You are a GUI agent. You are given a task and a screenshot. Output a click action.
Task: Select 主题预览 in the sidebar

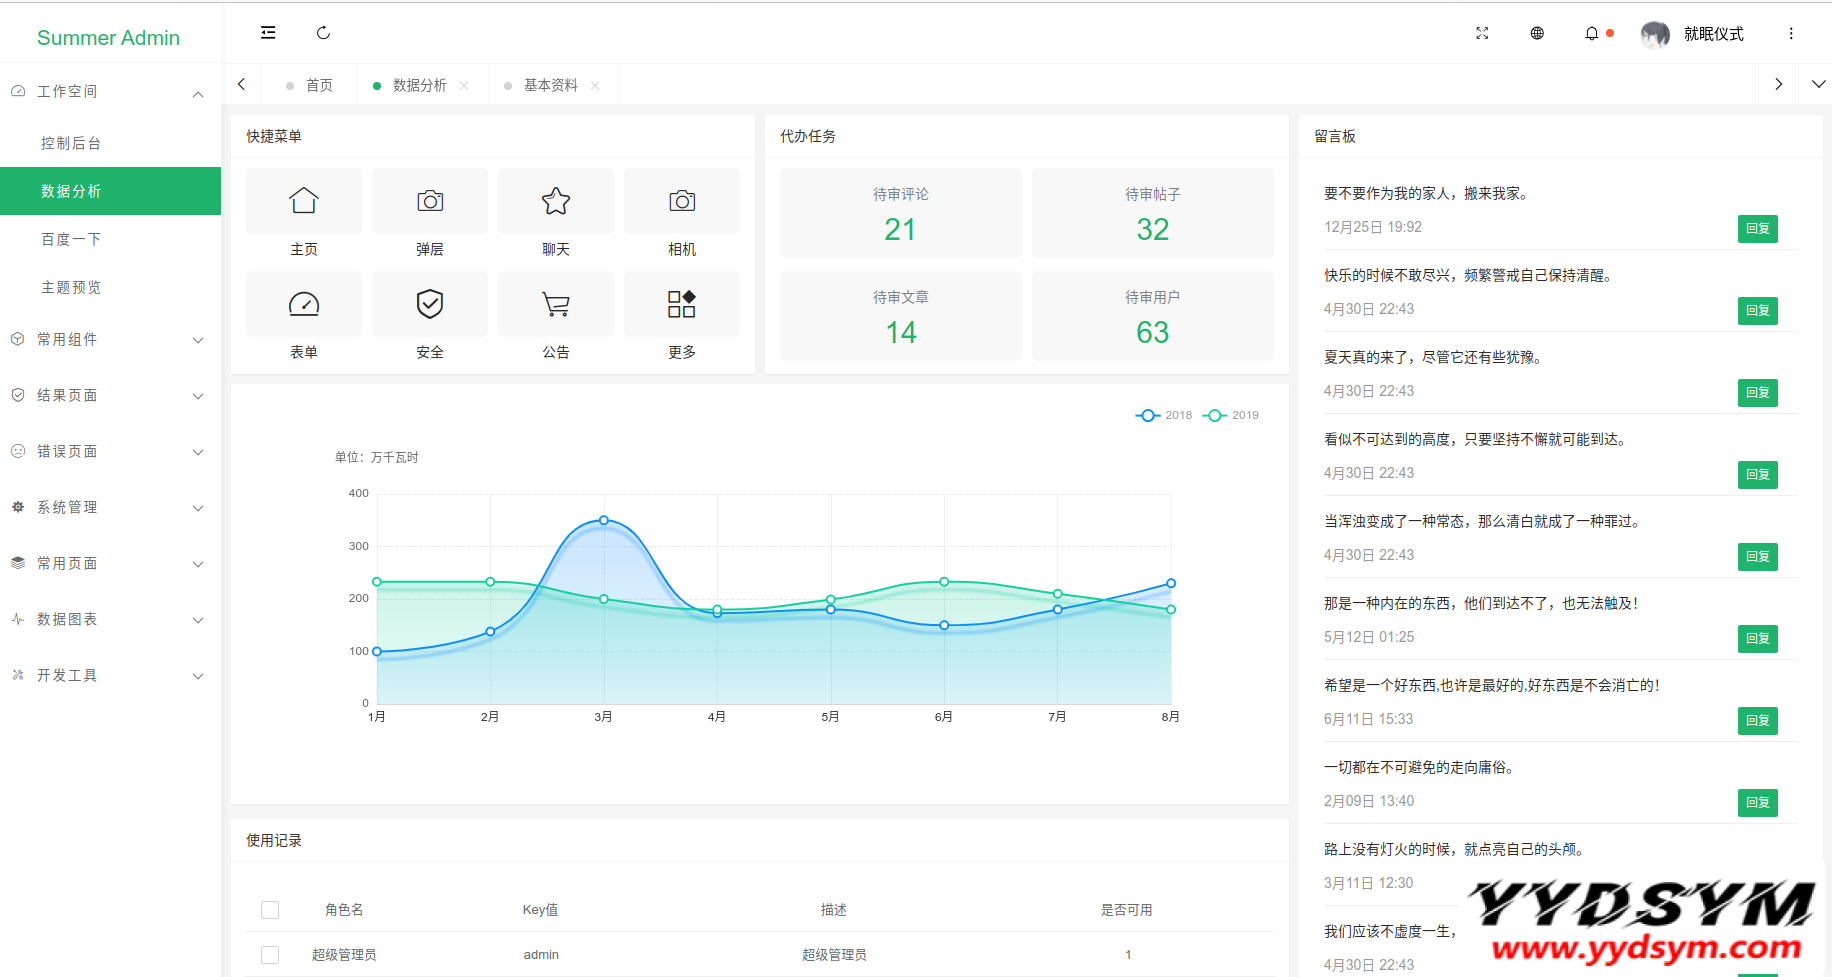(x=71, y=287)
